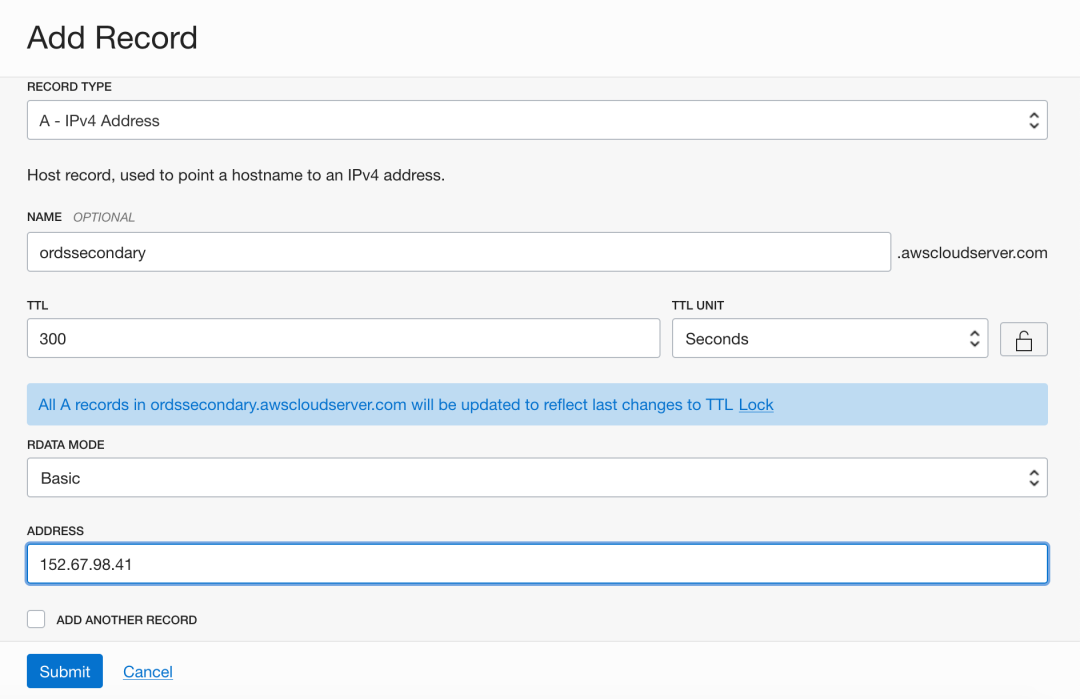
Task: Open the TTL Unit Seconds dropdown
Action: click(829, 339)
